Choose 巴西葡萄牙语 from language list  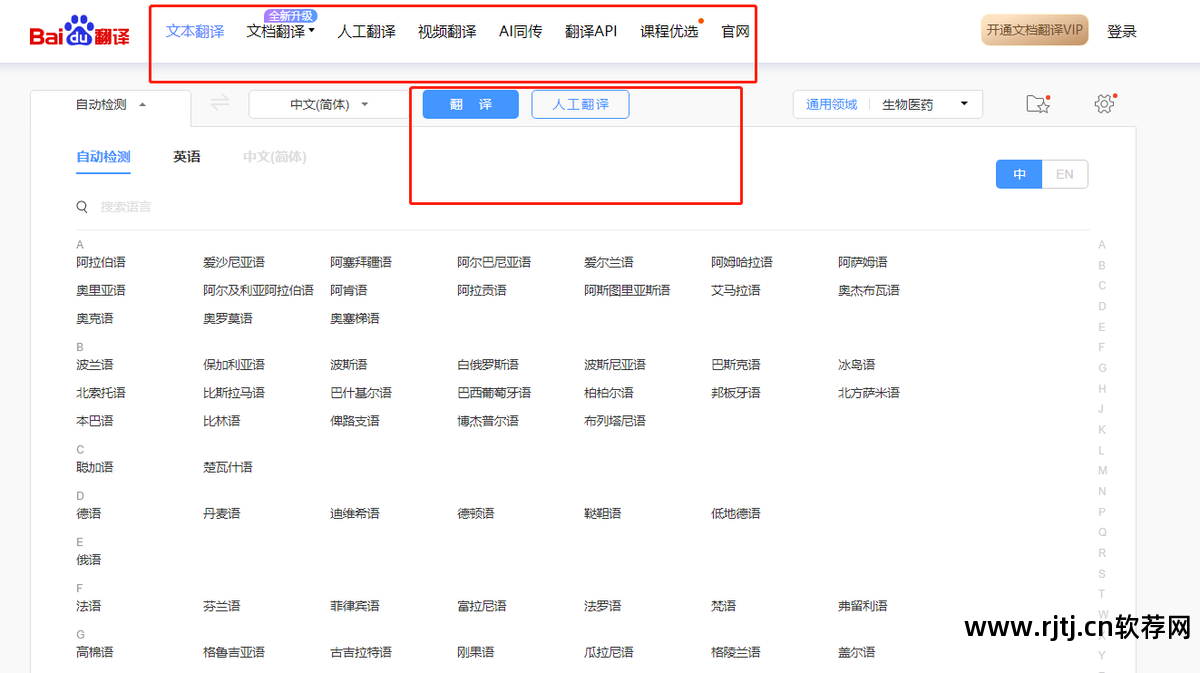pos(494,392)
